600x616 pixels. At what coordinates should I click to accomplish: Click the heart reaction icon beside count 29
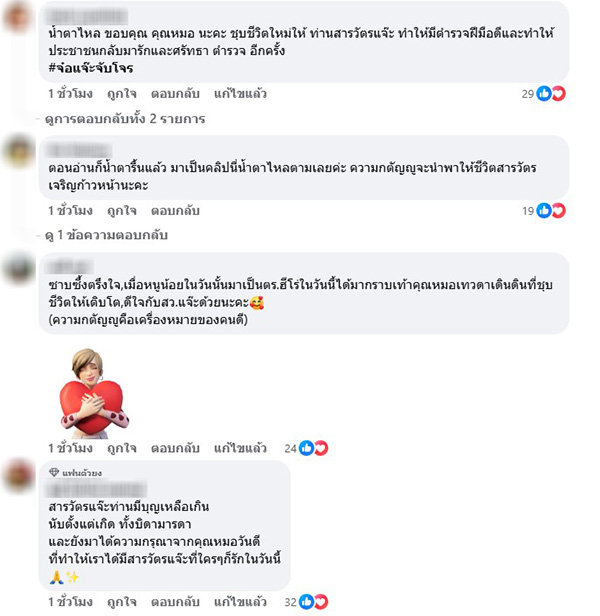(x=558, y=94)
